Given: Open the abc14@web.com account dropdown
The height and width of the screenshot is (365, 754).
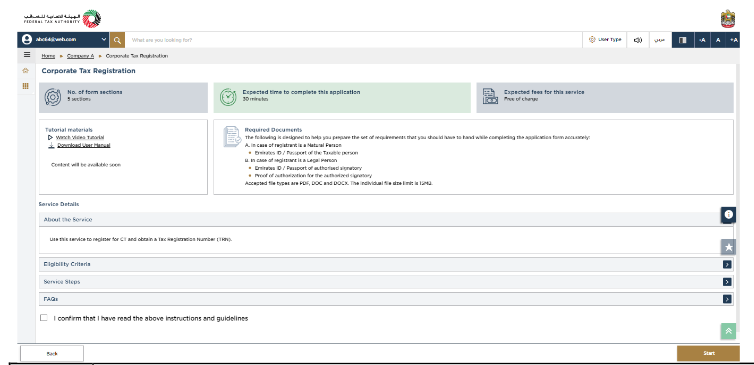Looking at the screenshot, I should [x=63, y=40].
